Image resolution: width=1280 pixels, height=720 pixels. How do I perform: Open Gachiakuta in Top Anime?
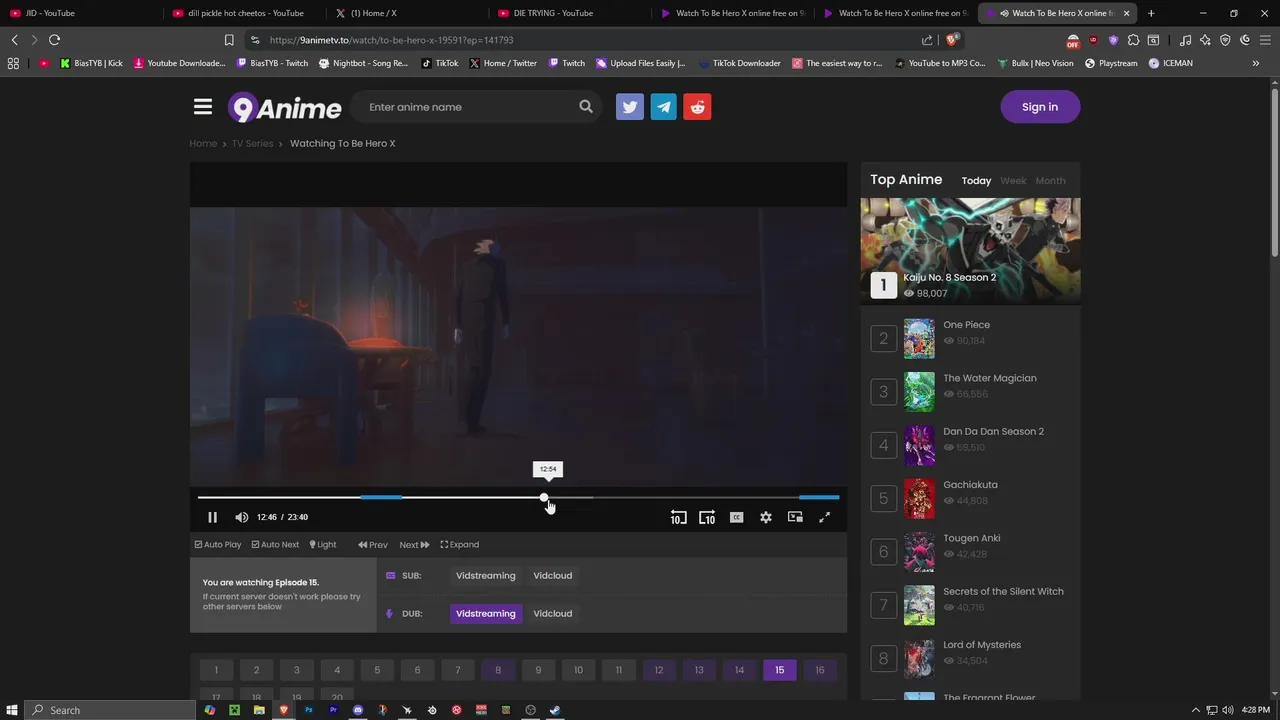pyautogui.click(x=970, y=485)
